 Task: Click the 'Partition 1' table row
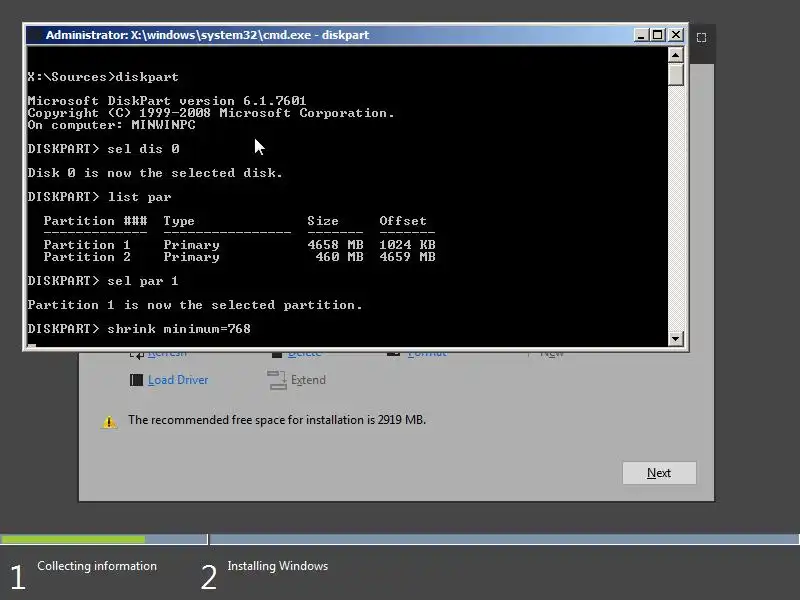[239, 245]
